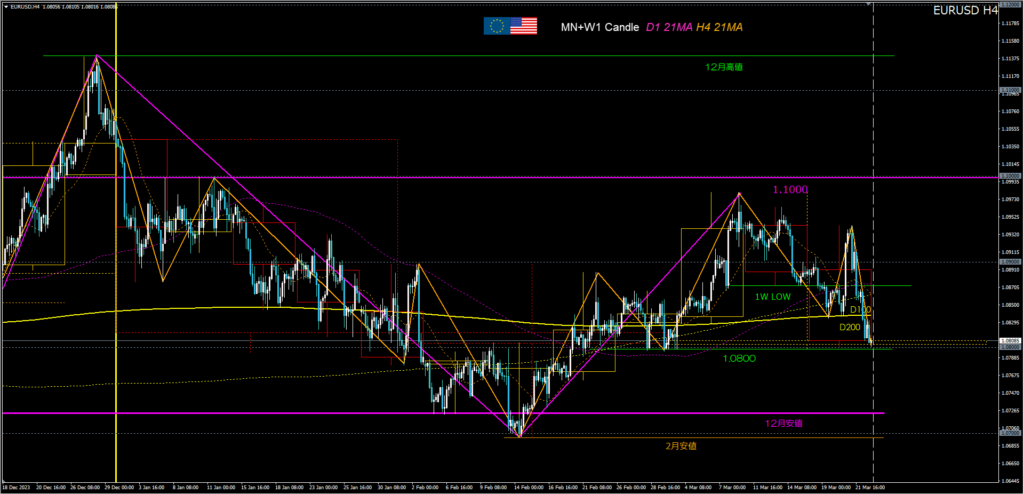Select the magenta 12月安値 label
The width and height of the screenshot is (1024, 494).
783,423
